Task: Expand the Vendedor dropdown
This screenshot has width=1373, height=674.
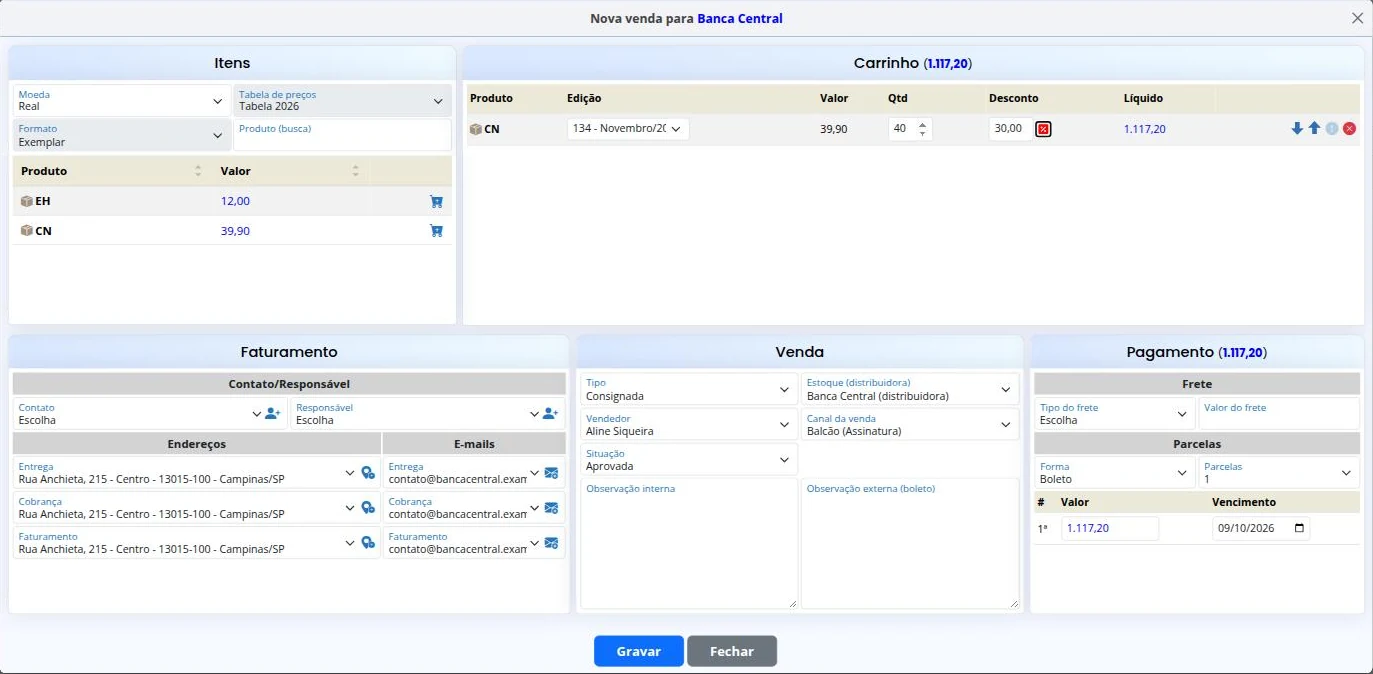Action: [689, 425]
